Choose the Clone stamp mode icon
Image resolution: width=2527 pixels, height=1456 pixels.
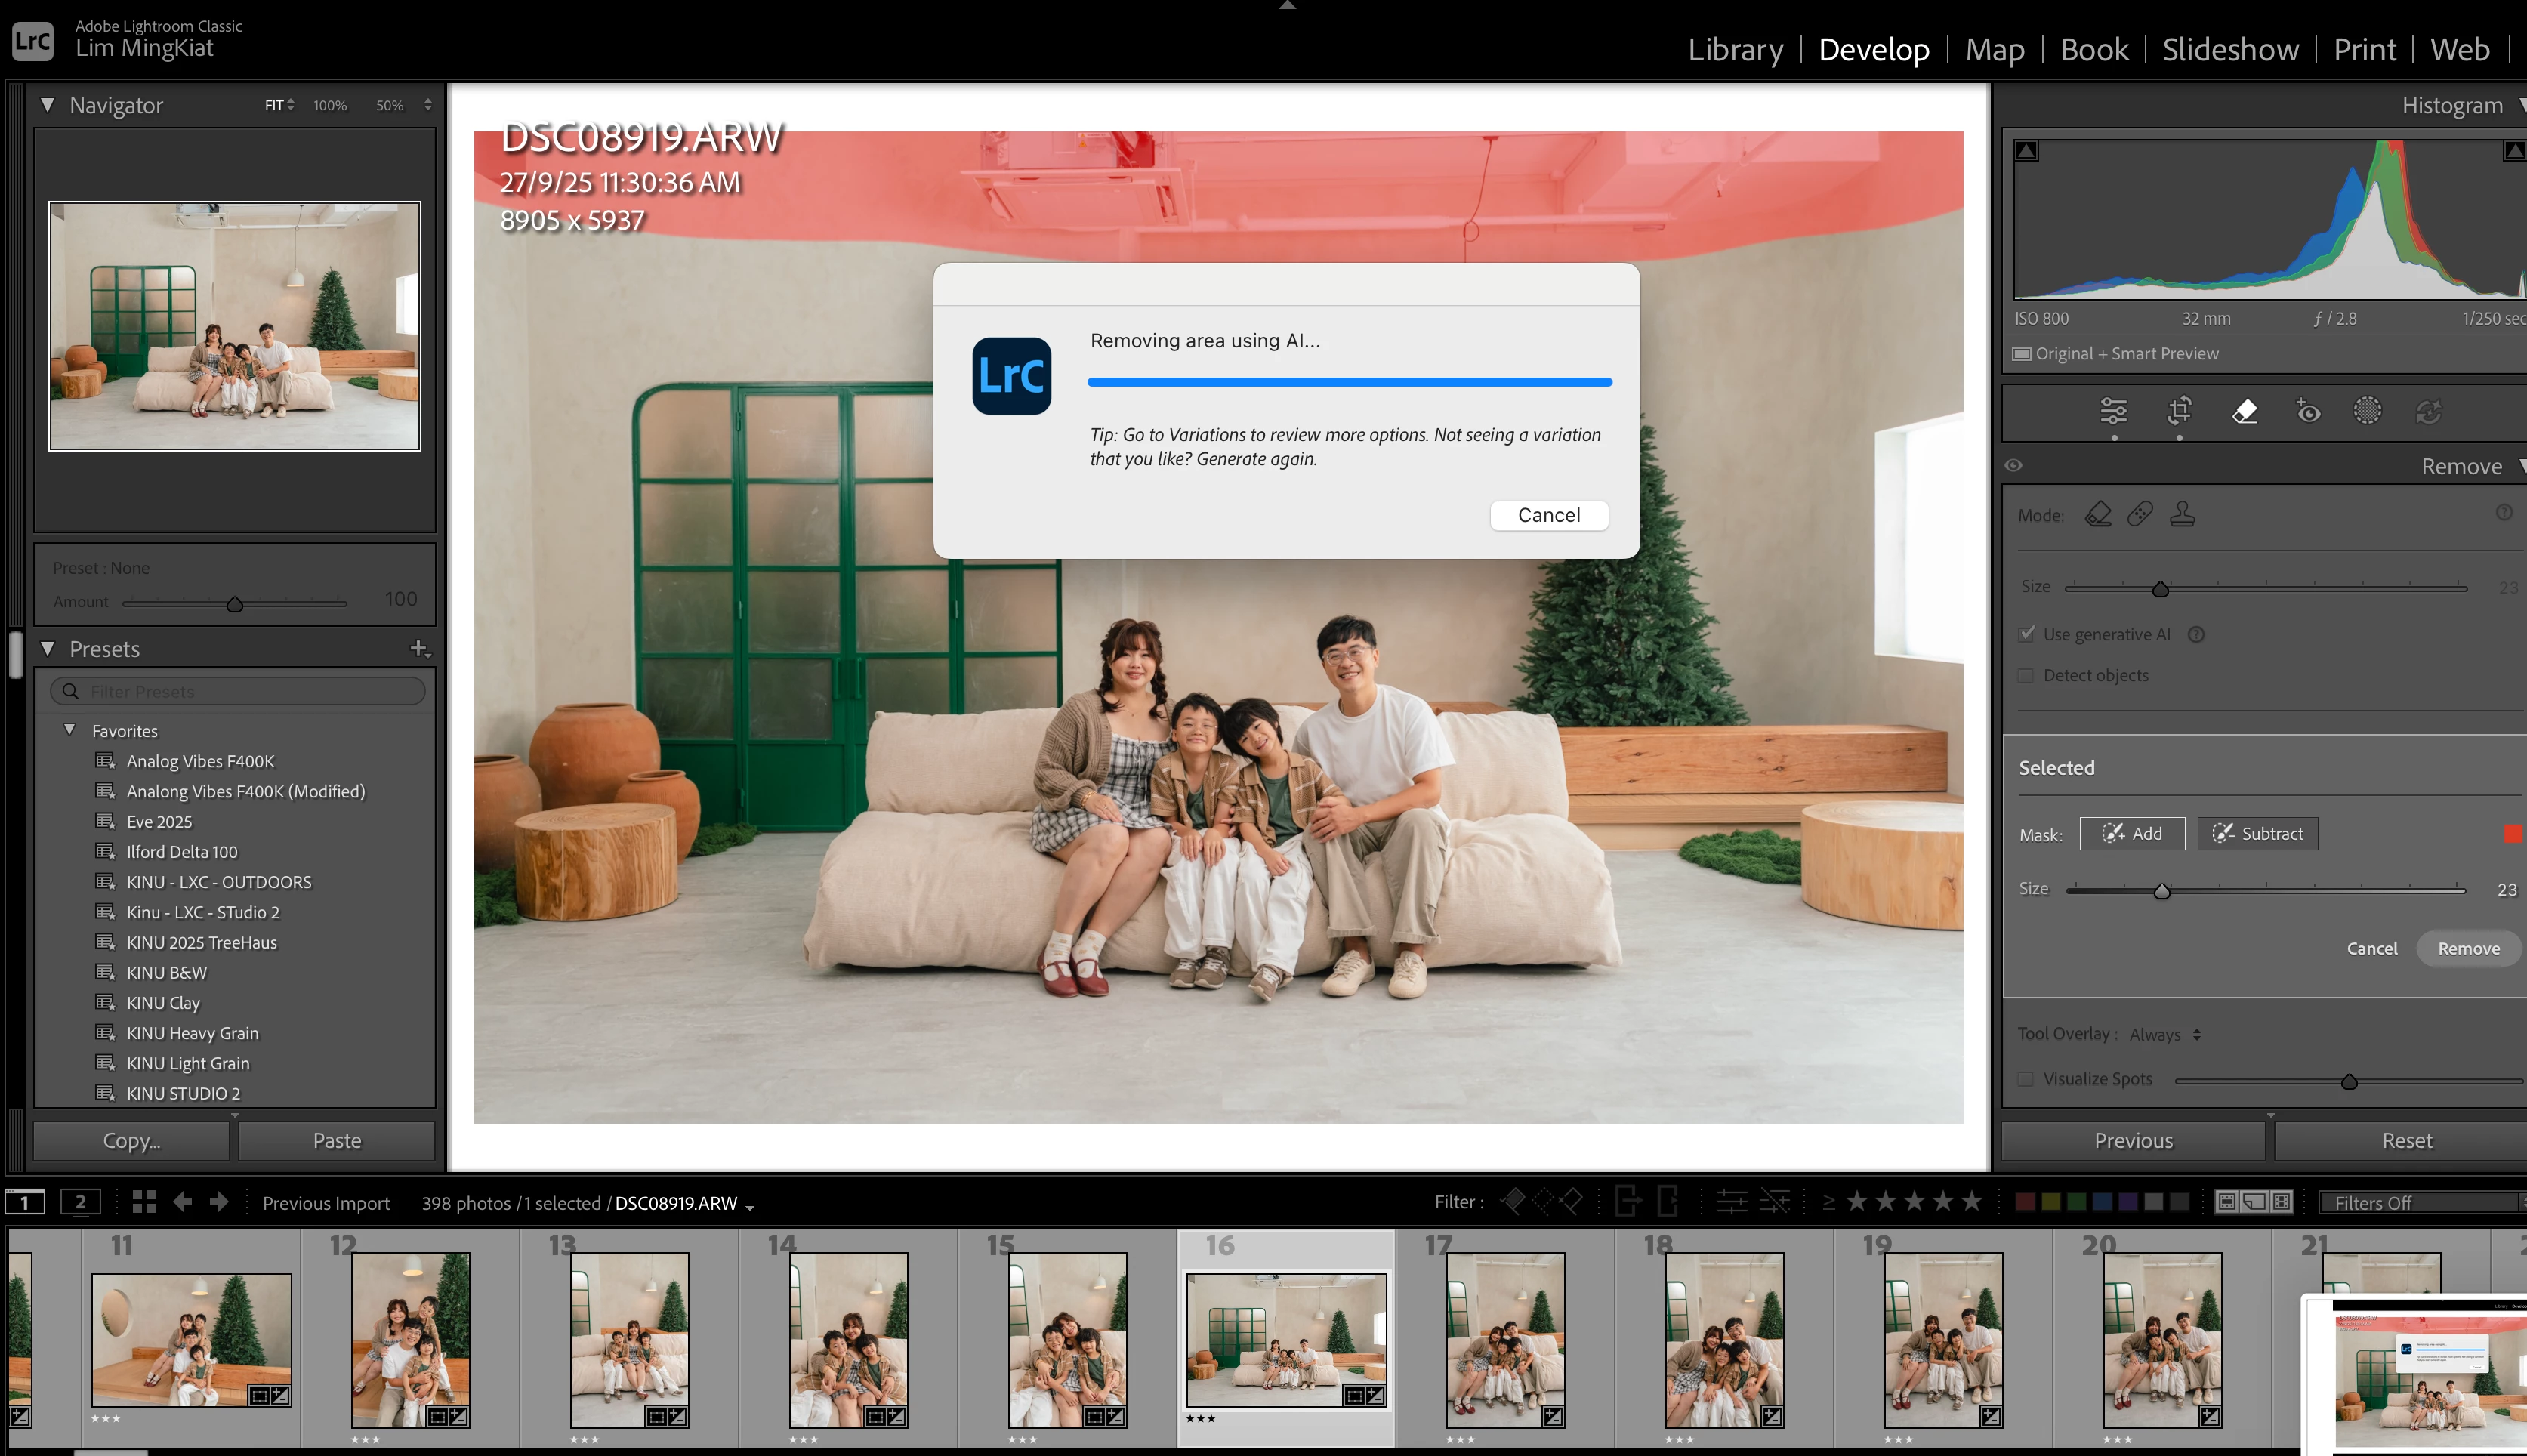2182,514
